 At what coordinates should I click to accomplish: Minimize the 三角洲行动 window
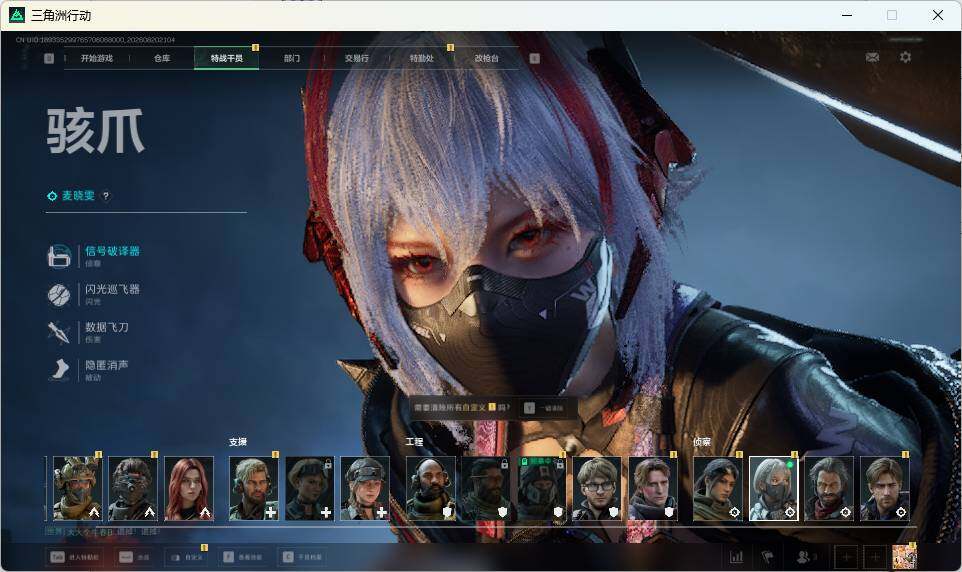(847, 15)
